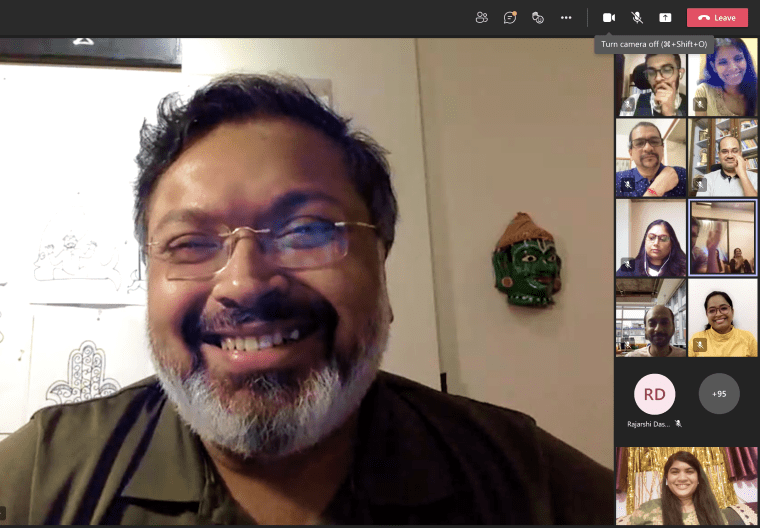Show the +95 additional participants
Viewport: 760px width, 528px height.
(719, 394)
